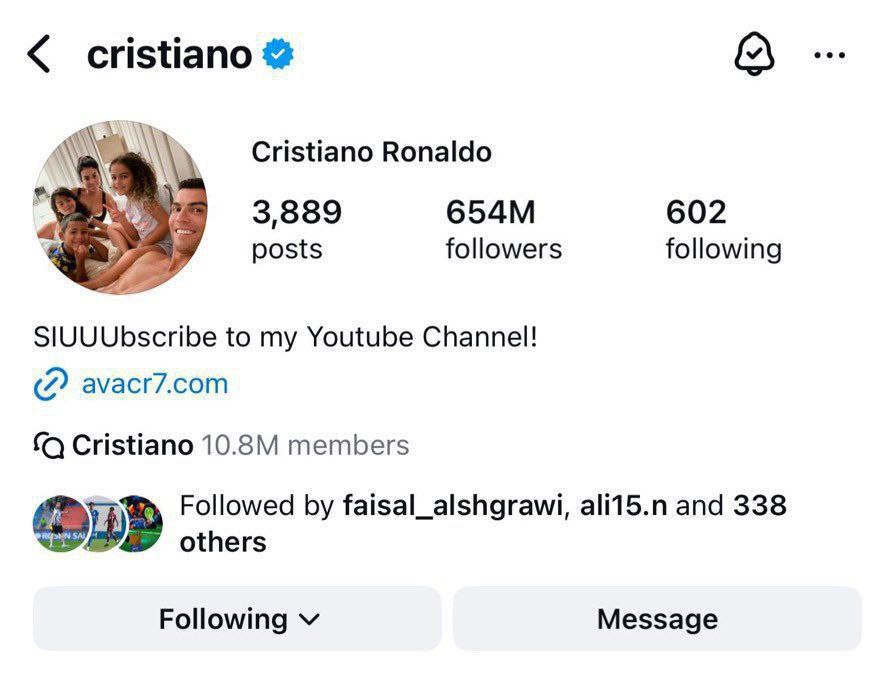
Task: Click the chevron on Following button
Action: 309,619
